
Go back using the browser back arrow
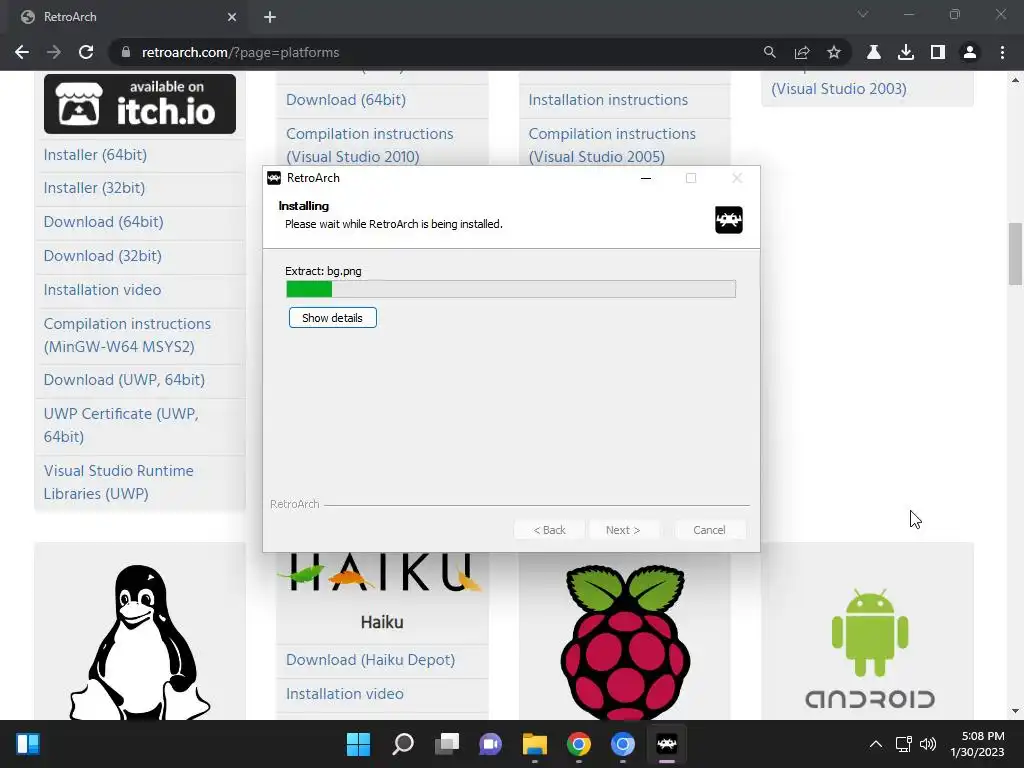pos(22,52)
